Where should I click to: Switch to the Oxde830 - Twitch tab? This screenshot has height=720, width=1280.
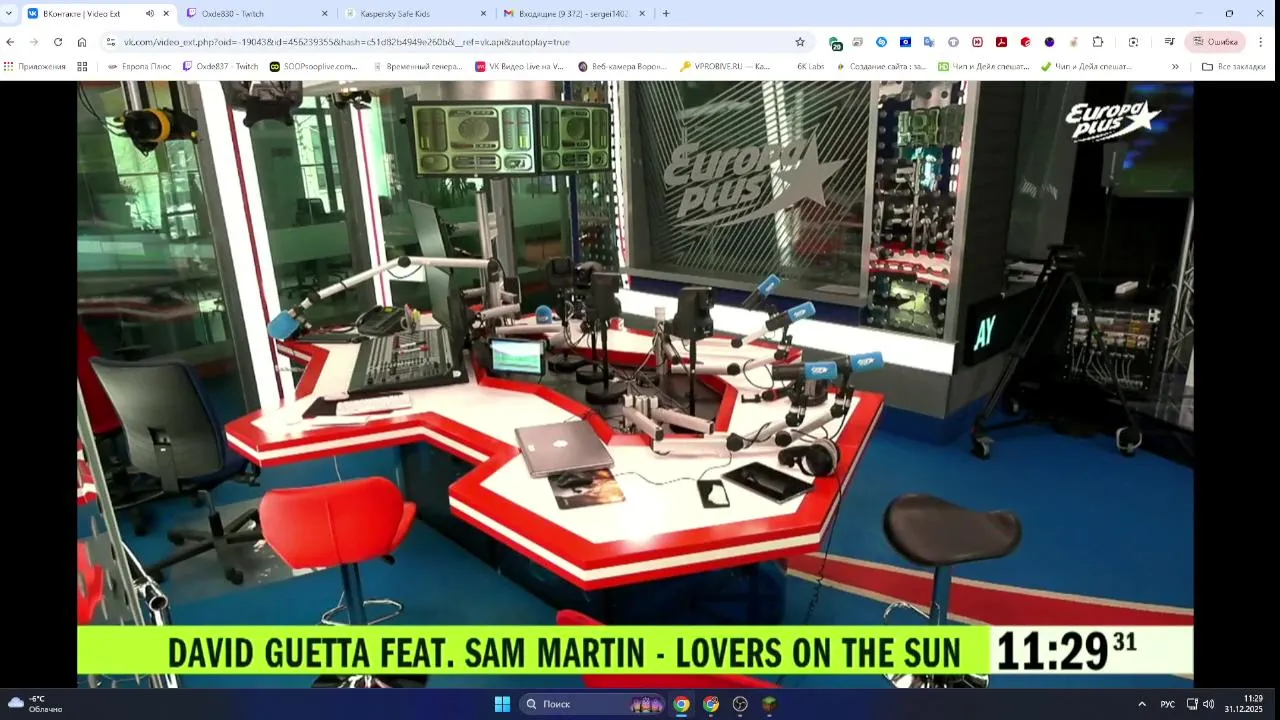tap(258, 14)
